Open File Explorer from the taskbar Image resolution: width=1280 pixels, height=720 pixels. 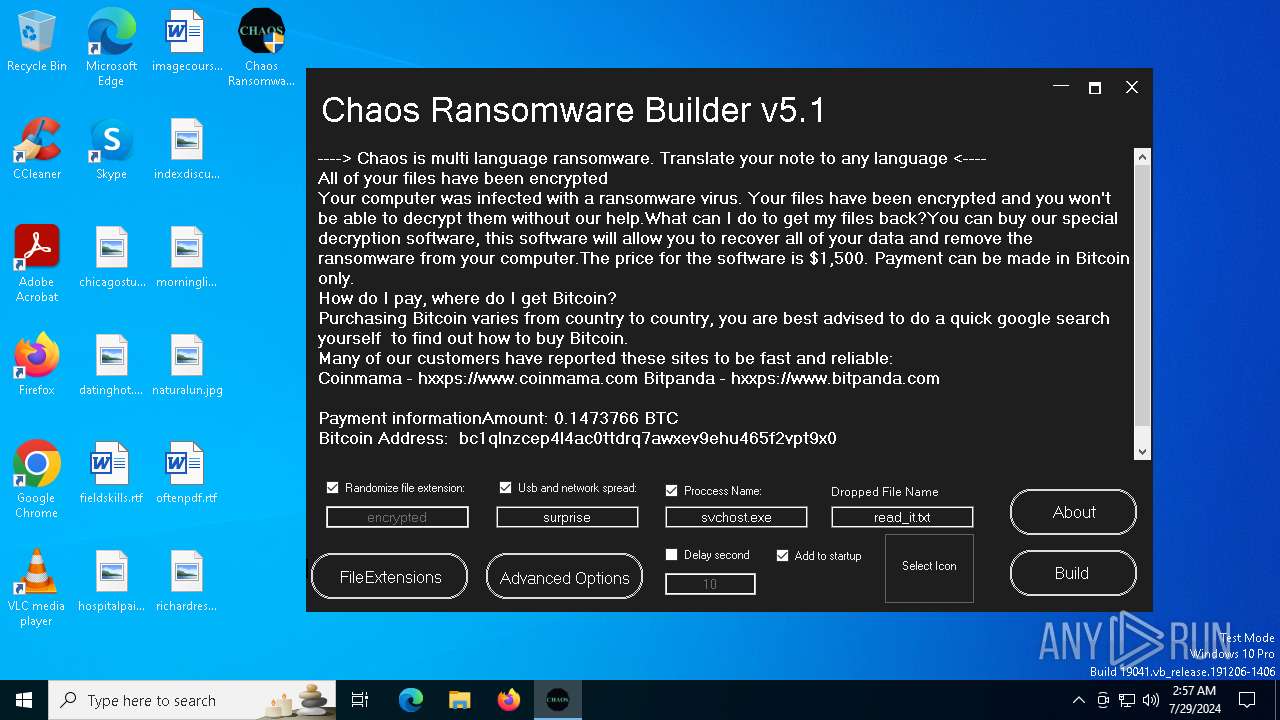point(459,700)
